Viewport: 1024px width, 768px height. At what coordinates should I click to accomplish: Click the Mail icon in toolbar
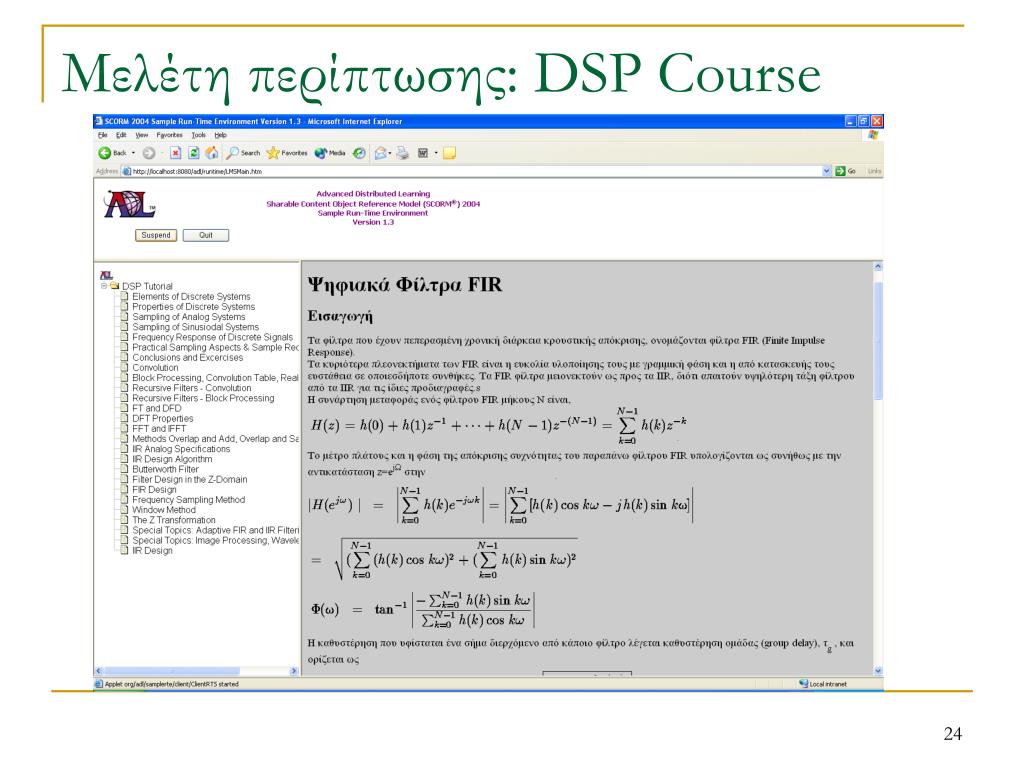pyautogui.click(x=380, y=153)
